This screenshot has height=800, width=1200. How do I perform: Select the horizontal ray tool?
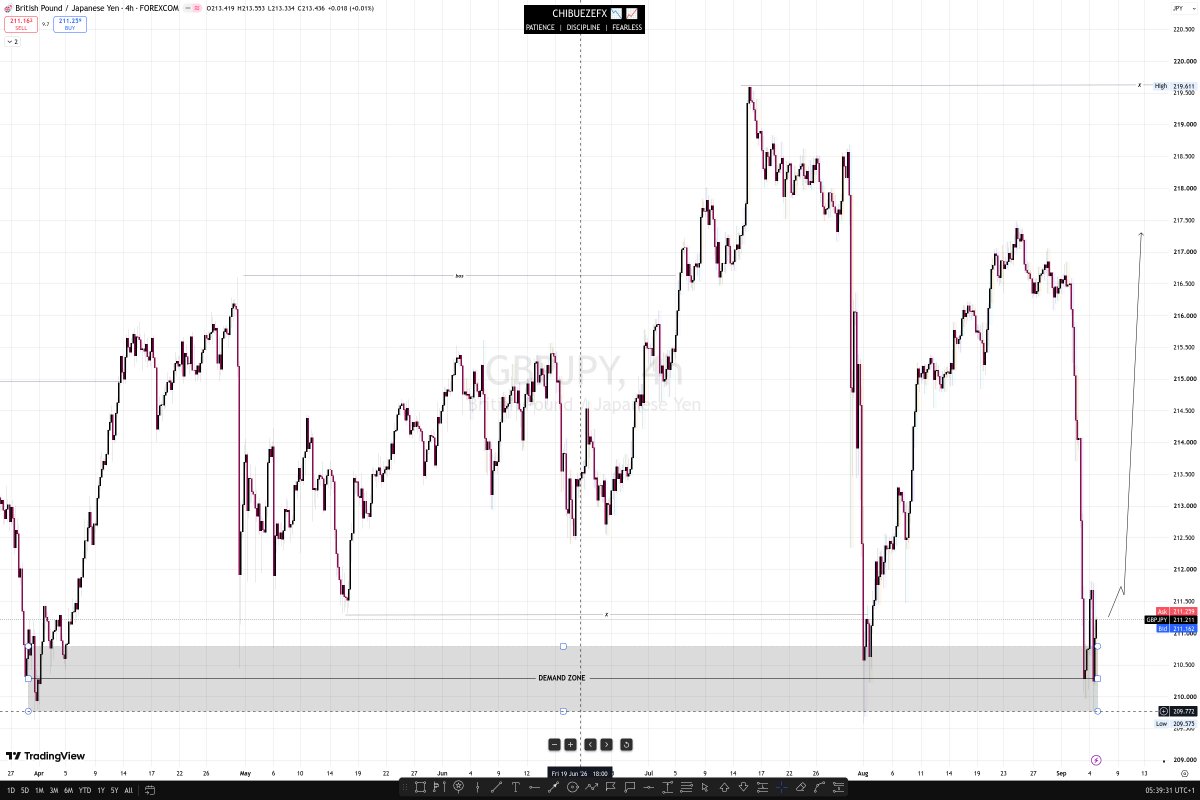[x=534, y=787]
